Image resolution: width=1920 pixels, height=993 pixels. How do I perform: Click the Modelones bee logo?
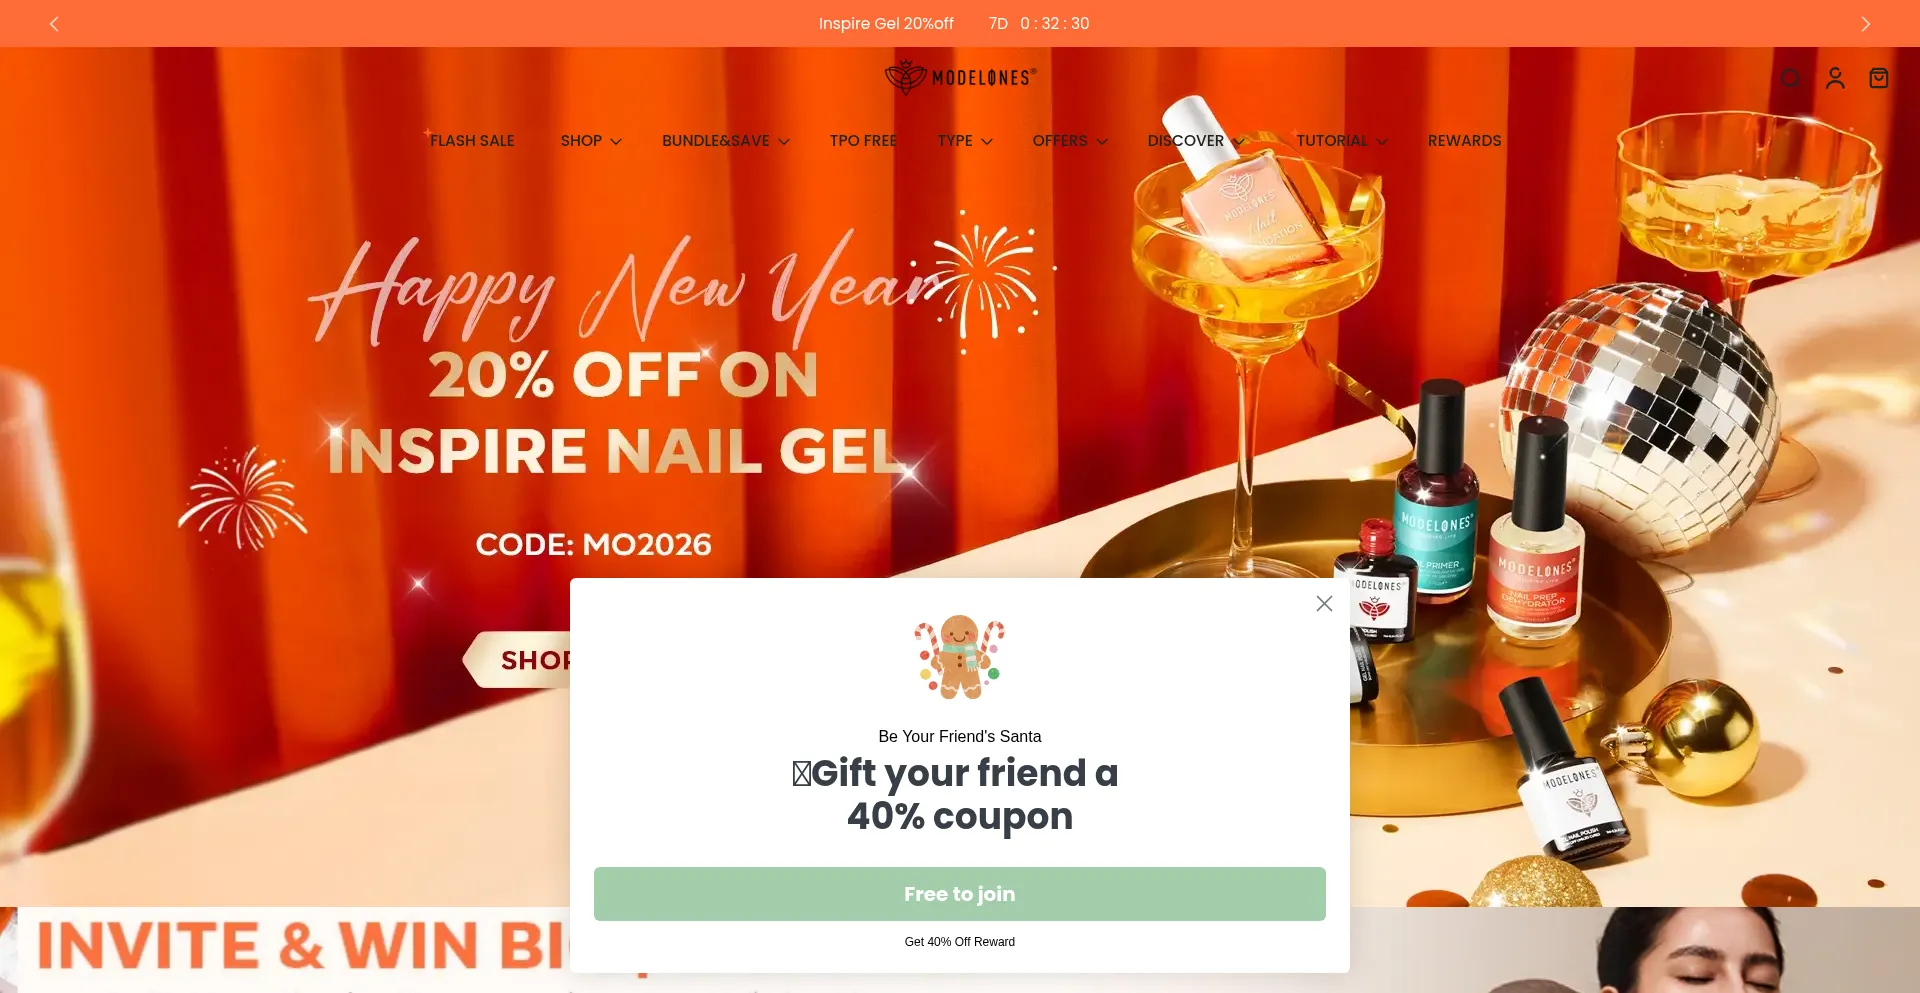(x=960, y=77)
